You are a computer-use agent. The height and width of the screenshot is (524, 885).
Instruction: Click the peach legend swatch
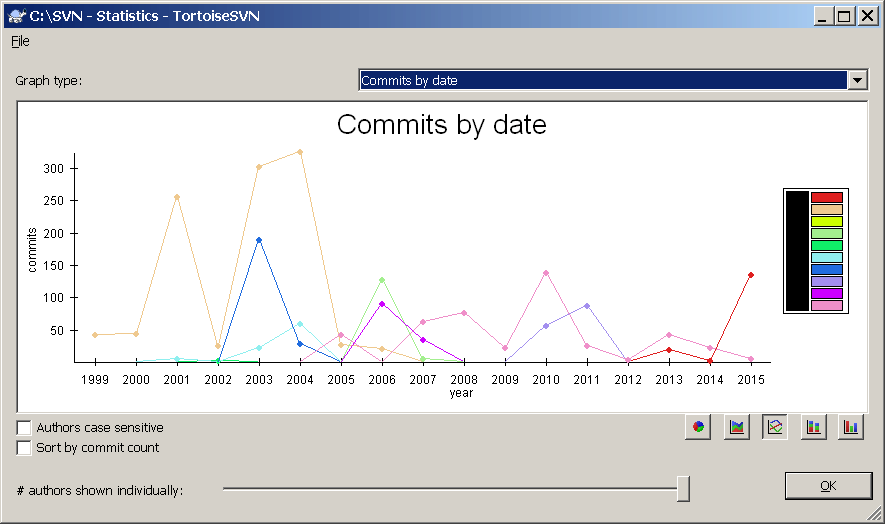826,209
